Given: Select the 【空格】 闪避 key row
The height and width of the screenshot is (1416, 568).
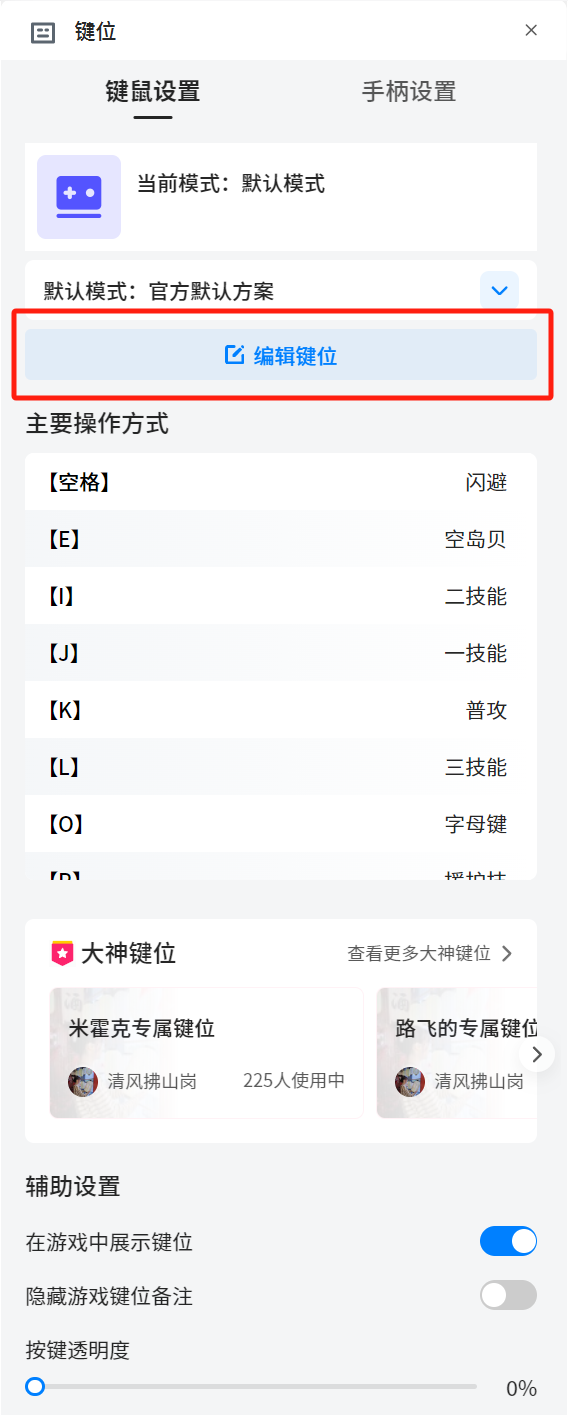Looking at the screenshot, I should click(281, 482).
